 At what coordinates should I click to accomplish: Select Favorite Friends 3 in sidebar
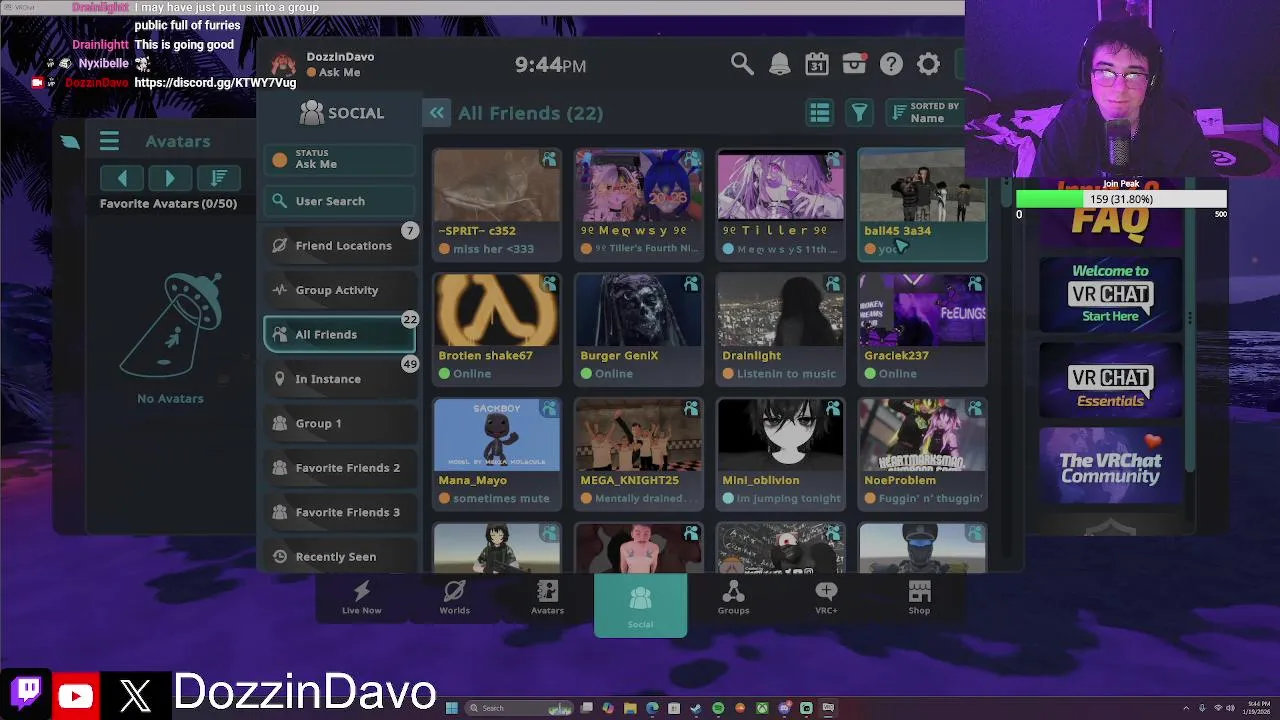point(340,512)
